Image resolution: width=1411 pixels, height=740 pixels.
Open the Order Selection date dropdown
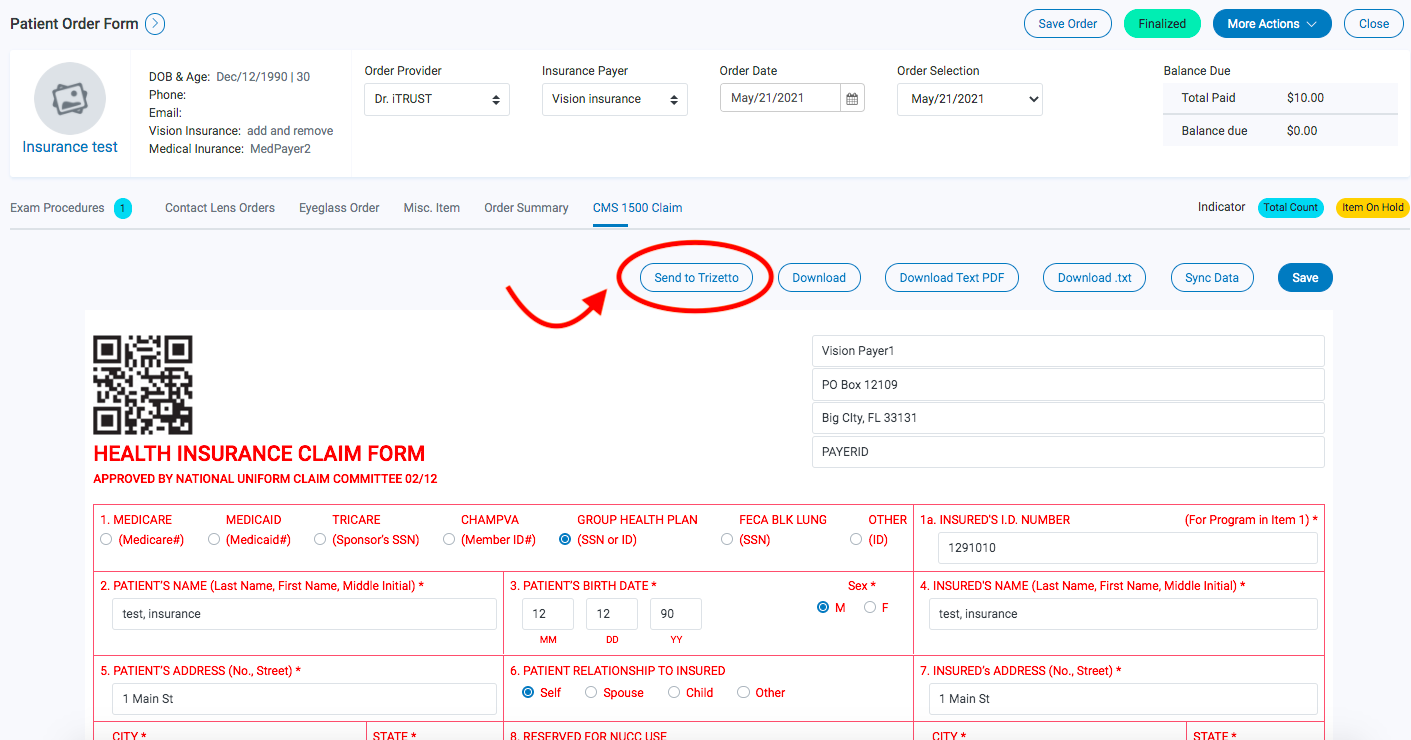pyautogui.click(x=969, y=99)
